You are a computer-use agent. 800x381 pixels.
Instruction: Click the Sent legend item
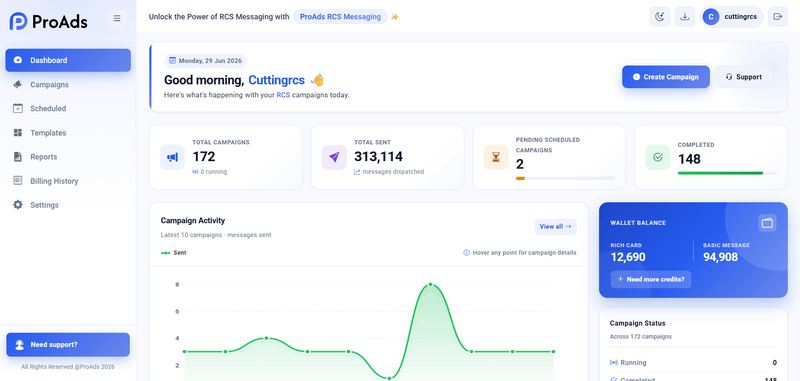coord(173,253)
